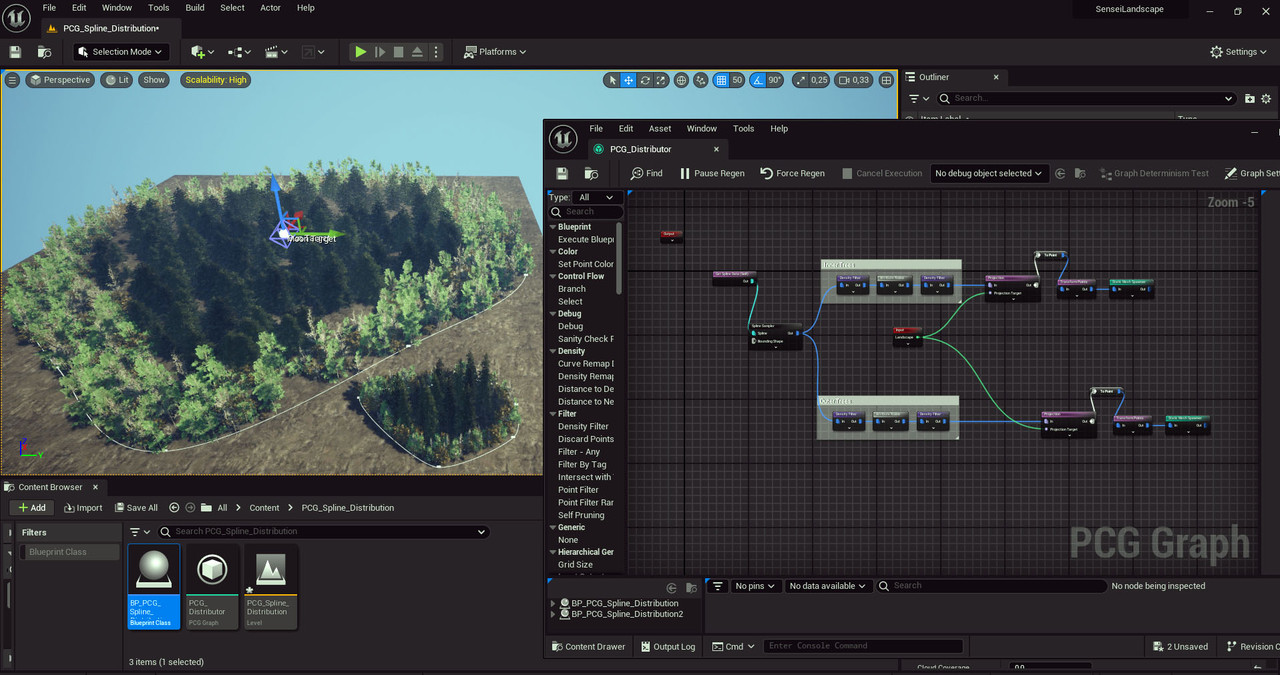1280x675 pixels.
Task: Open the viewport Show flags menu
Action: click(154, 80)
